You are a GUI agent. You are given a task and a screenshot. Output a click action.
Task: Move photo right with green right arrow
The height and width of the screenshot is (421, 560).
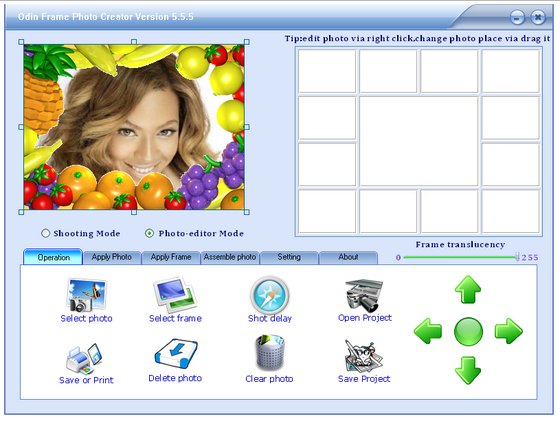tap(509, 331)
